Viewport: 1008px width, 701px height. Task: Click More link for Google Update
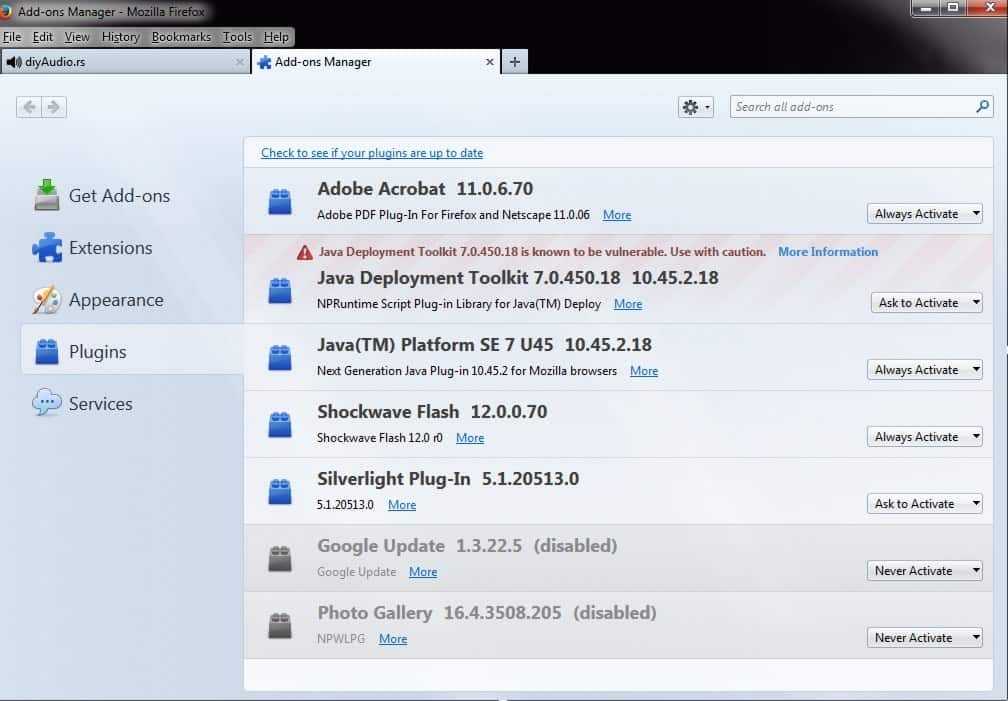point(423,572)
